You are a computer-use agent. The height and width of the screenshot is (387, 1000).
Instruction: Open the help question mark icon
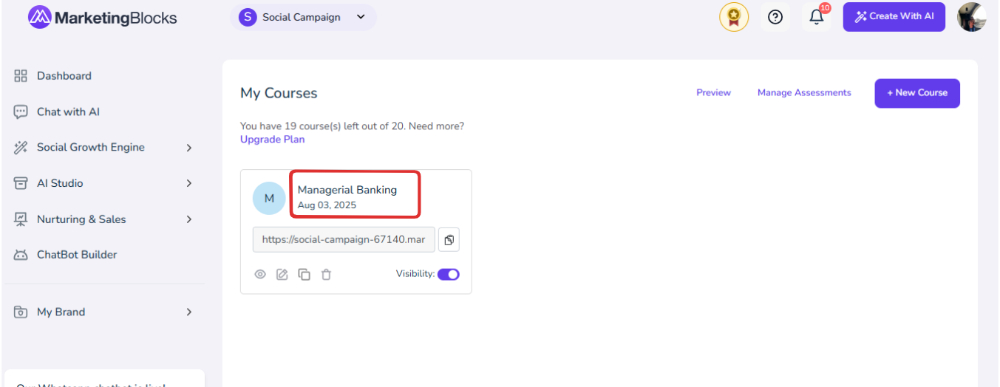pos(775,17)
